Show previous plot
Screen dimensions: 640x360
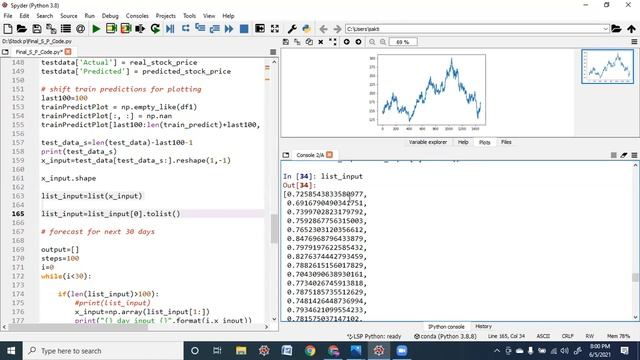(347, 42)
